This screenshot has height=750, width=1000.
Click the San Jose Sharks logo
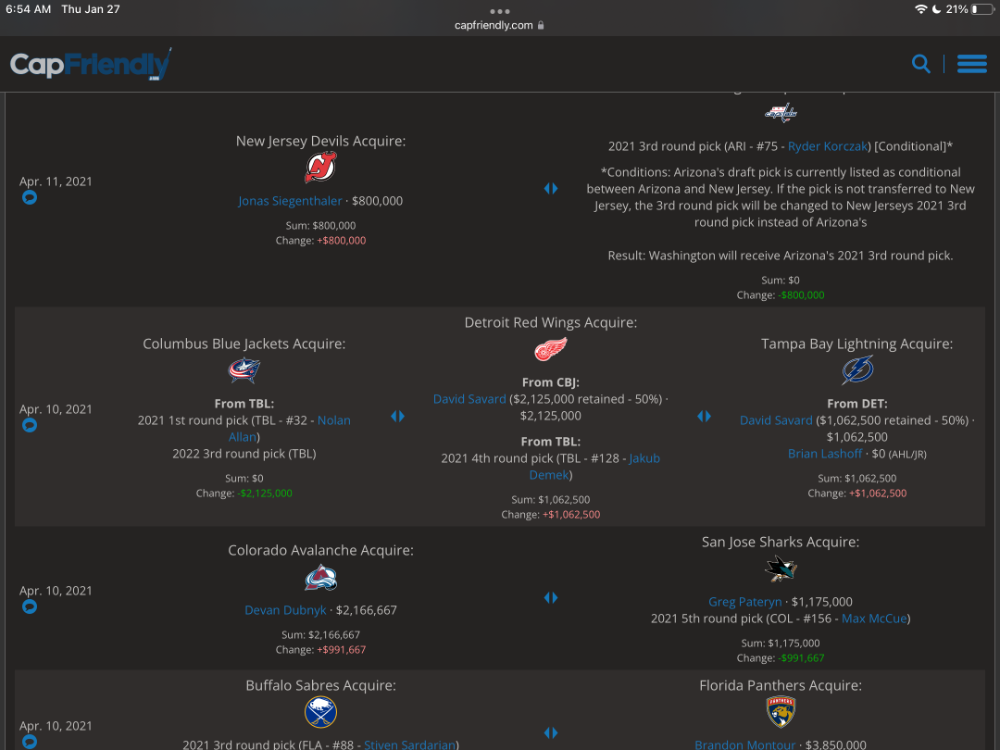(x=780, y=568)
